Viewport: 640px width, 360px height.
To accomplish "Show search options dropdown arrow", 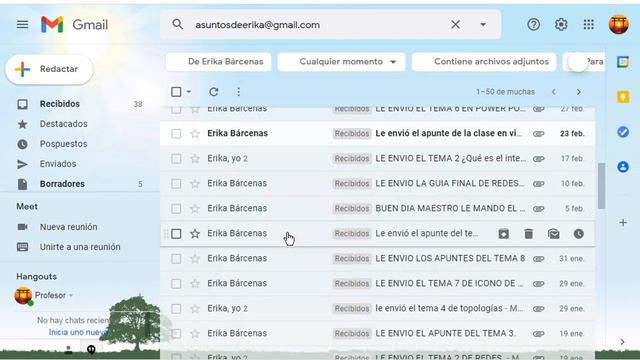I will [483, 24].
